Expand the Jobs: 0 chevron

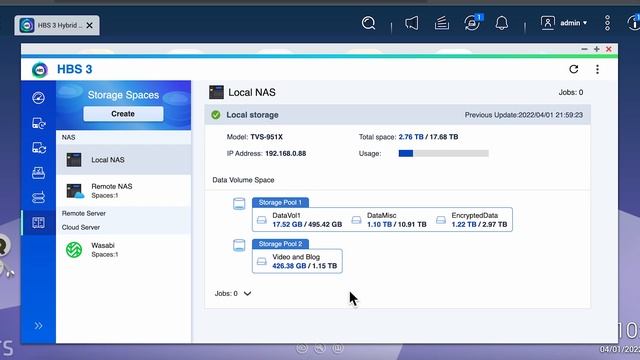[247, 293]
